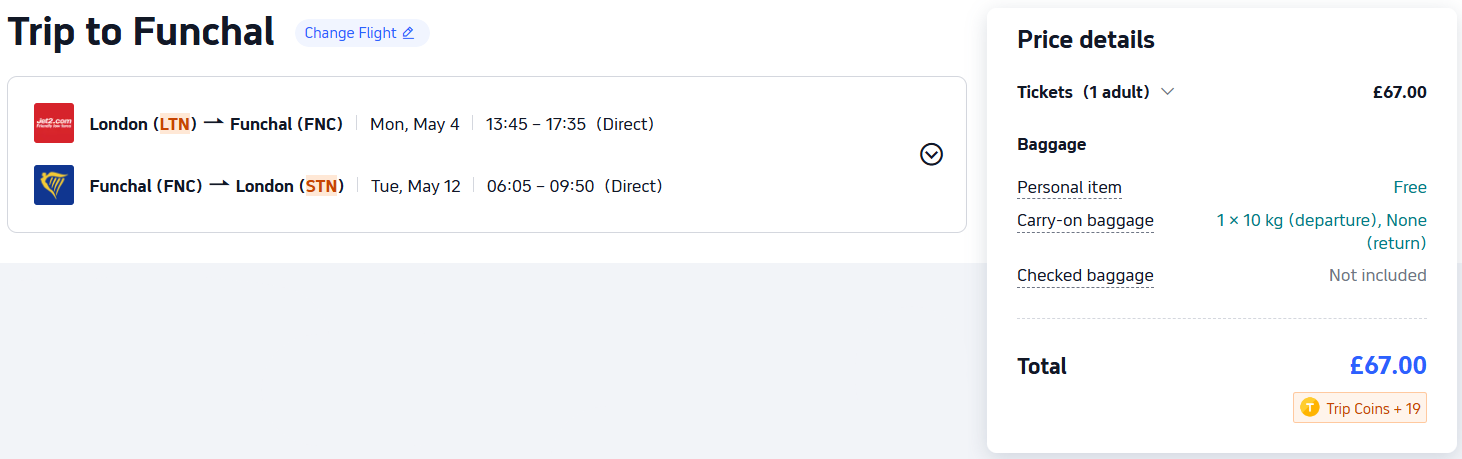Expand the Tickets (1 adult) price breakdown
The image size is (1462, 459).
tap(1167, 92)
